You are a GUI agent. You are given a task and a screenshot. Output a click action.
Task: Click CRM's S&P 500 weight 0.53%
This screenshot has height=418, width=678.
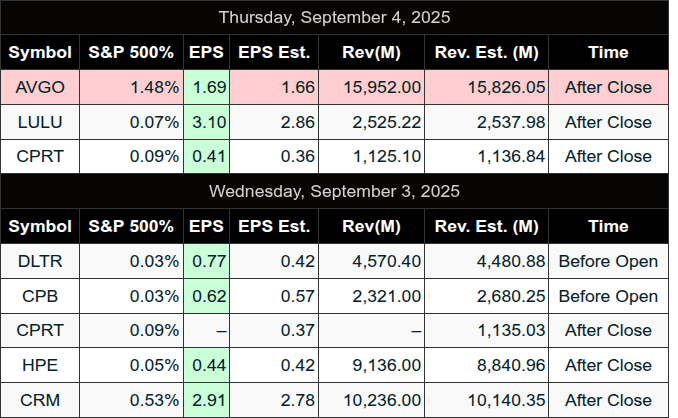131,400
